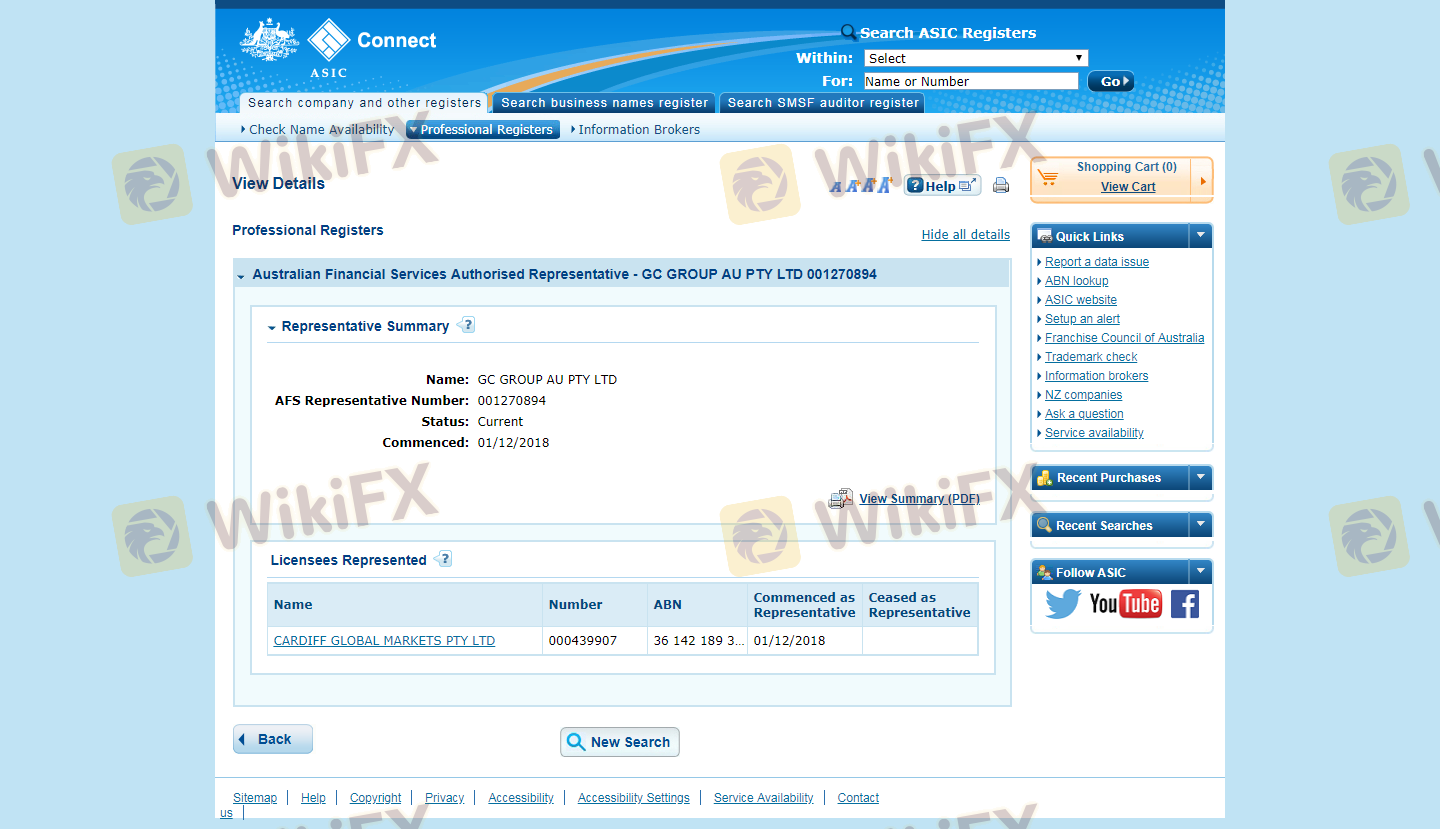
Task: Expand the Recent Purchases panel
Action: [1200, 478]
